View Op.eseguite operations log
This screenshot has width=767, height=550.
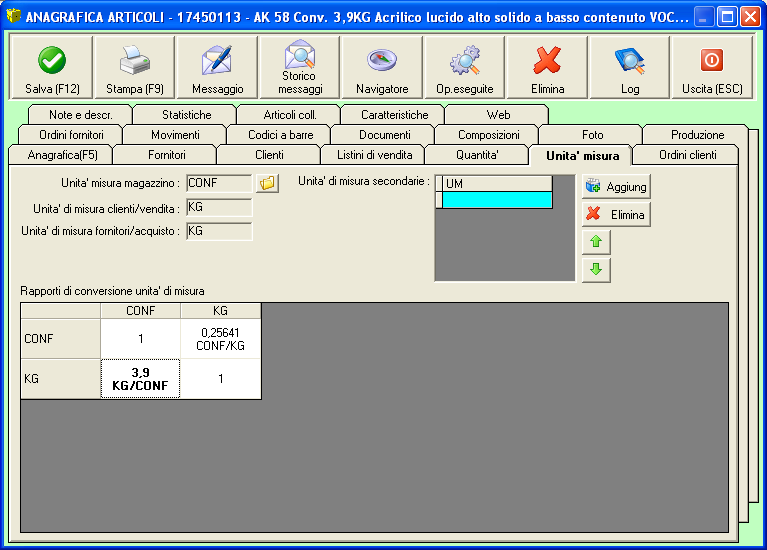tap(465, 68)
